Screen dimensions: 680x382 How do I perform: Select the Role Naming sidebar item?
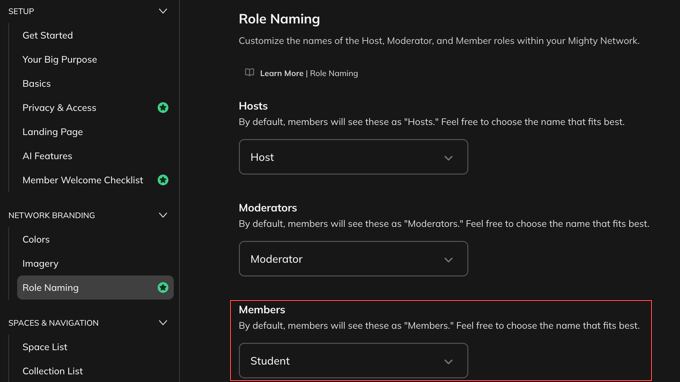point(95,287)
